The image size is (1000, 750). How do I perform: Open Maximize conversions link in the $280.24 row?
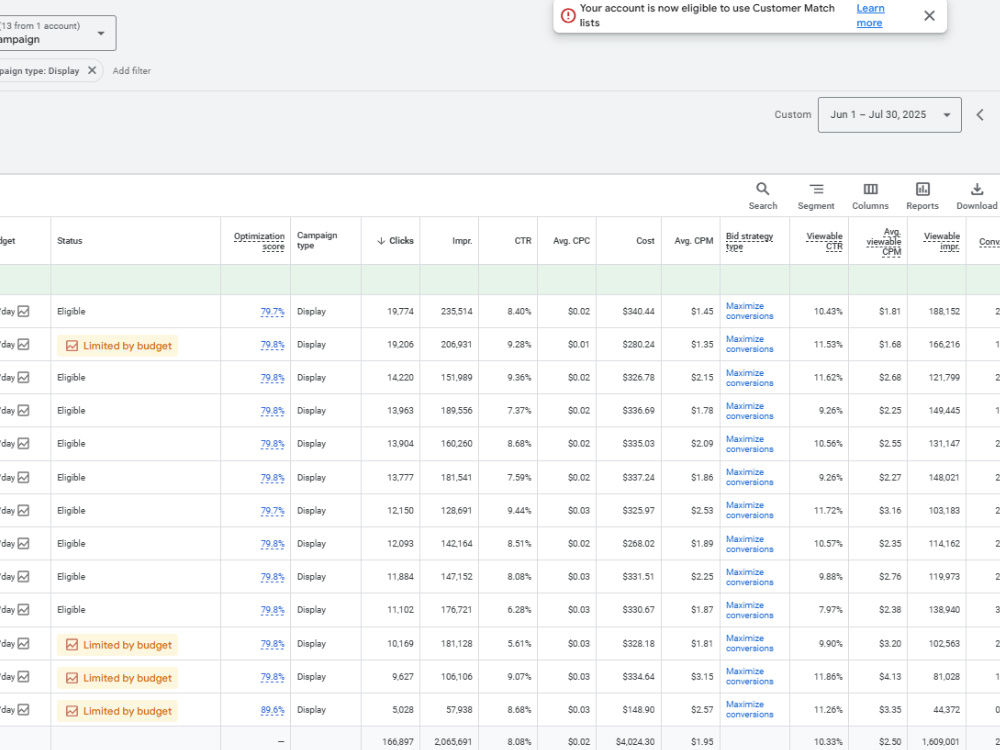[749, 344]
